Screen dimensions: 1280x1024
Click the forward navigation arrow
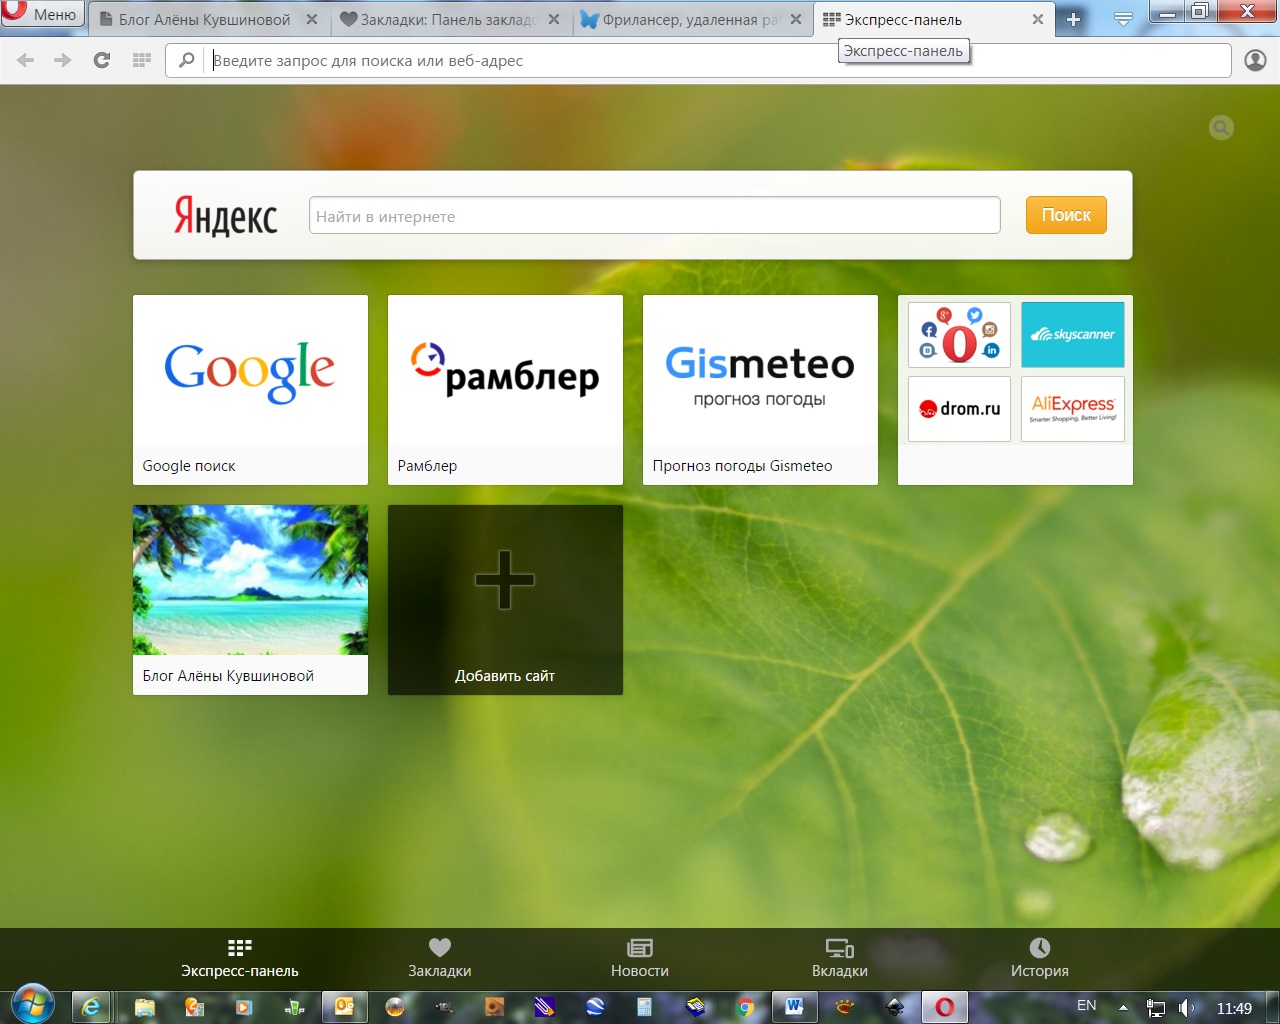[x=62, y=60]
